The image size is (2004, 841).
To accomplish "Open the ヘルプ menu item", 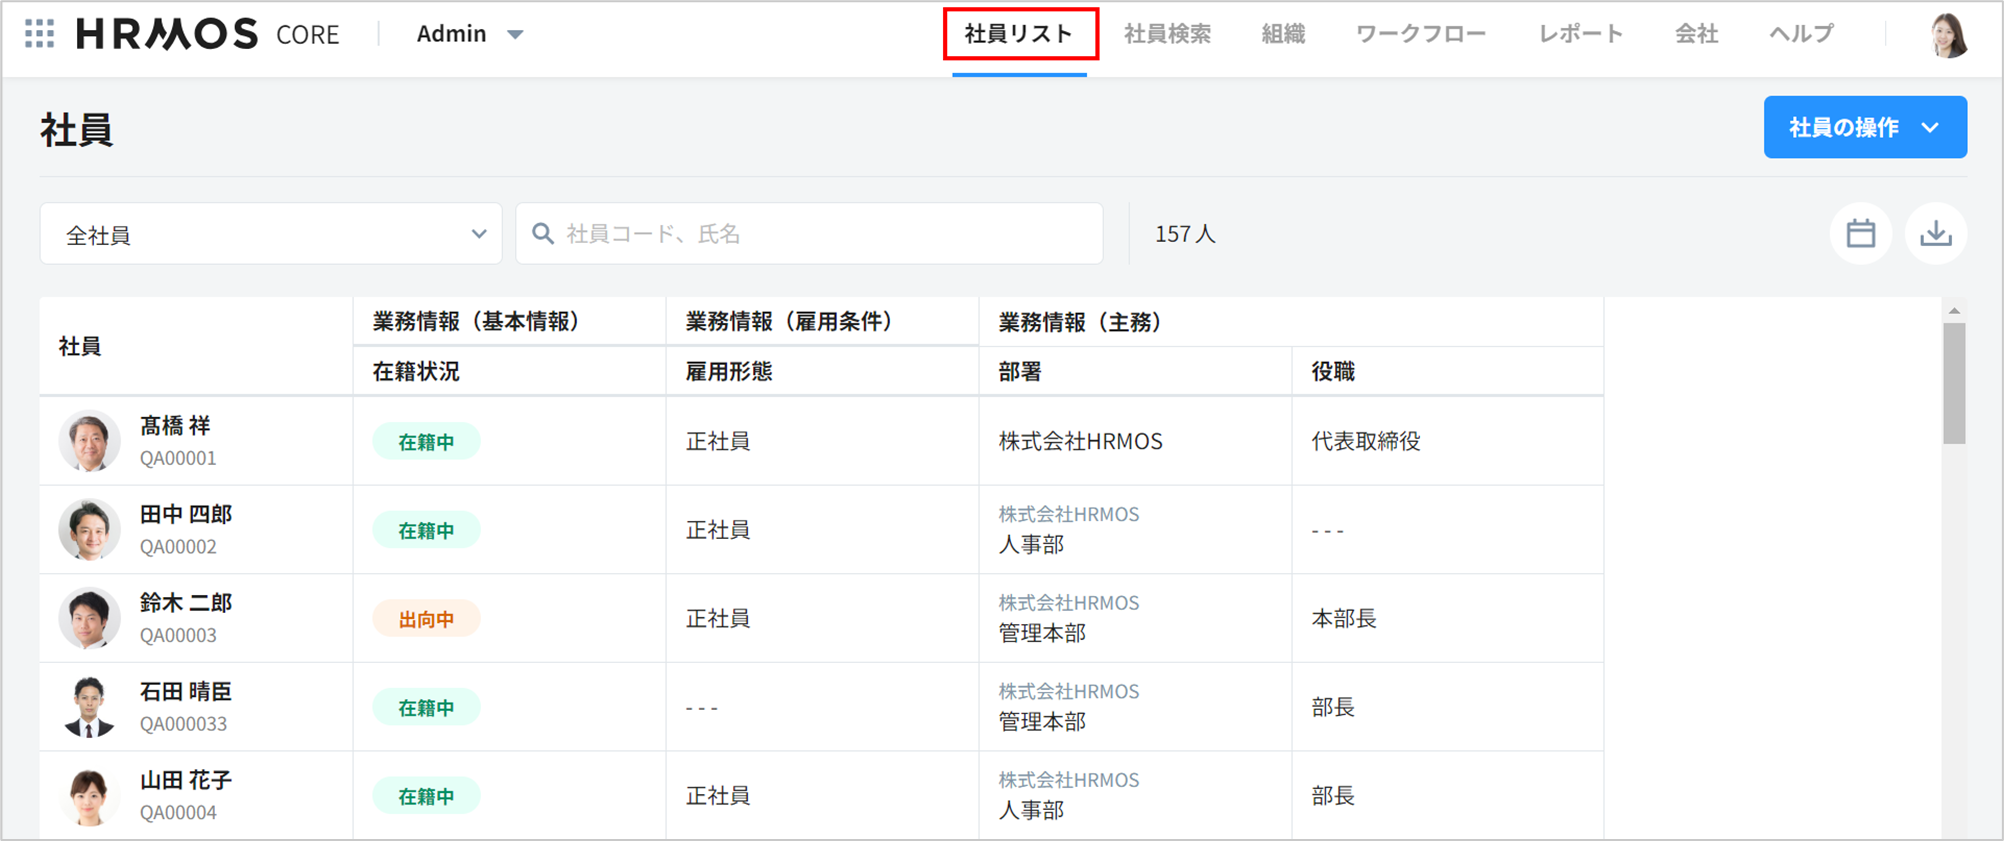I will [x=1801, y=34].
